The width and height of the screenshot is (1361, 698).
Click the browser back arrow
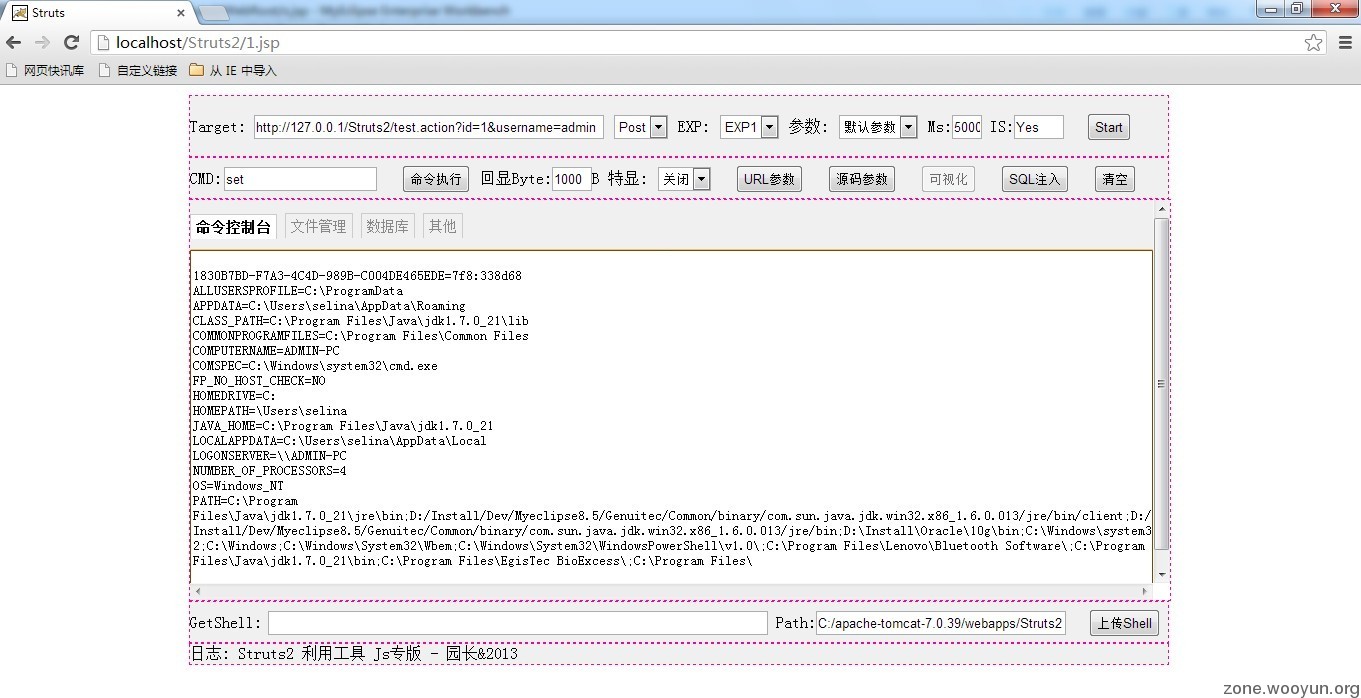13,42
